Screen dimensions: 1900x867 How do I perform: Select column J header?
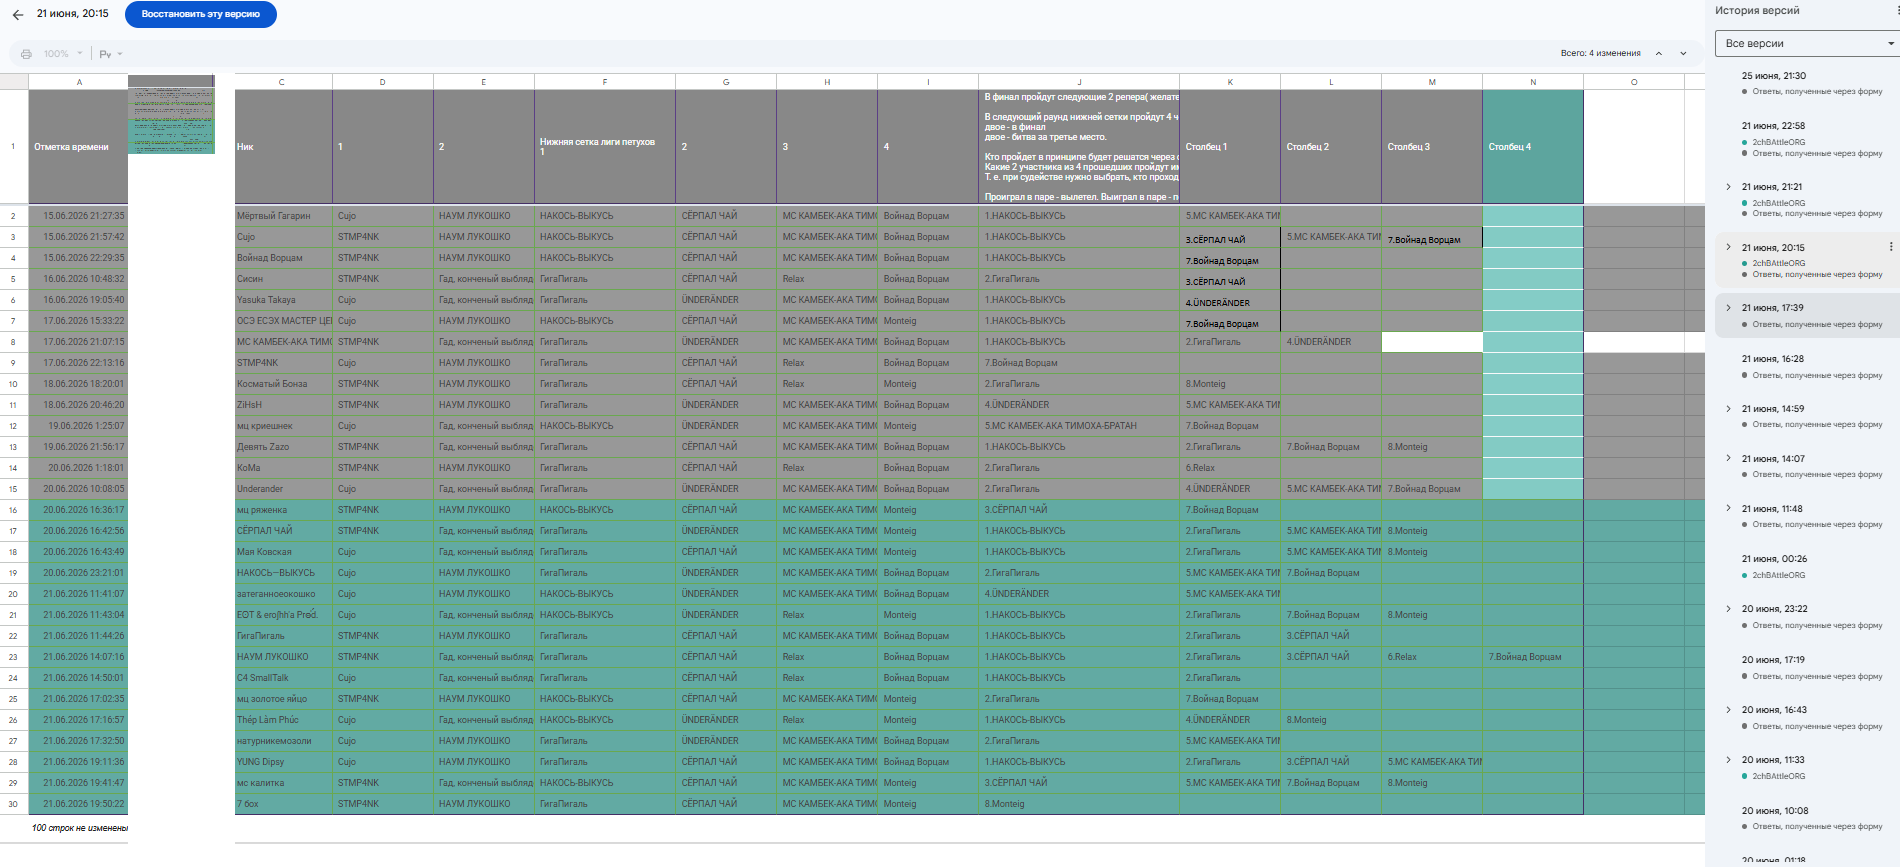coord(1079,82)
